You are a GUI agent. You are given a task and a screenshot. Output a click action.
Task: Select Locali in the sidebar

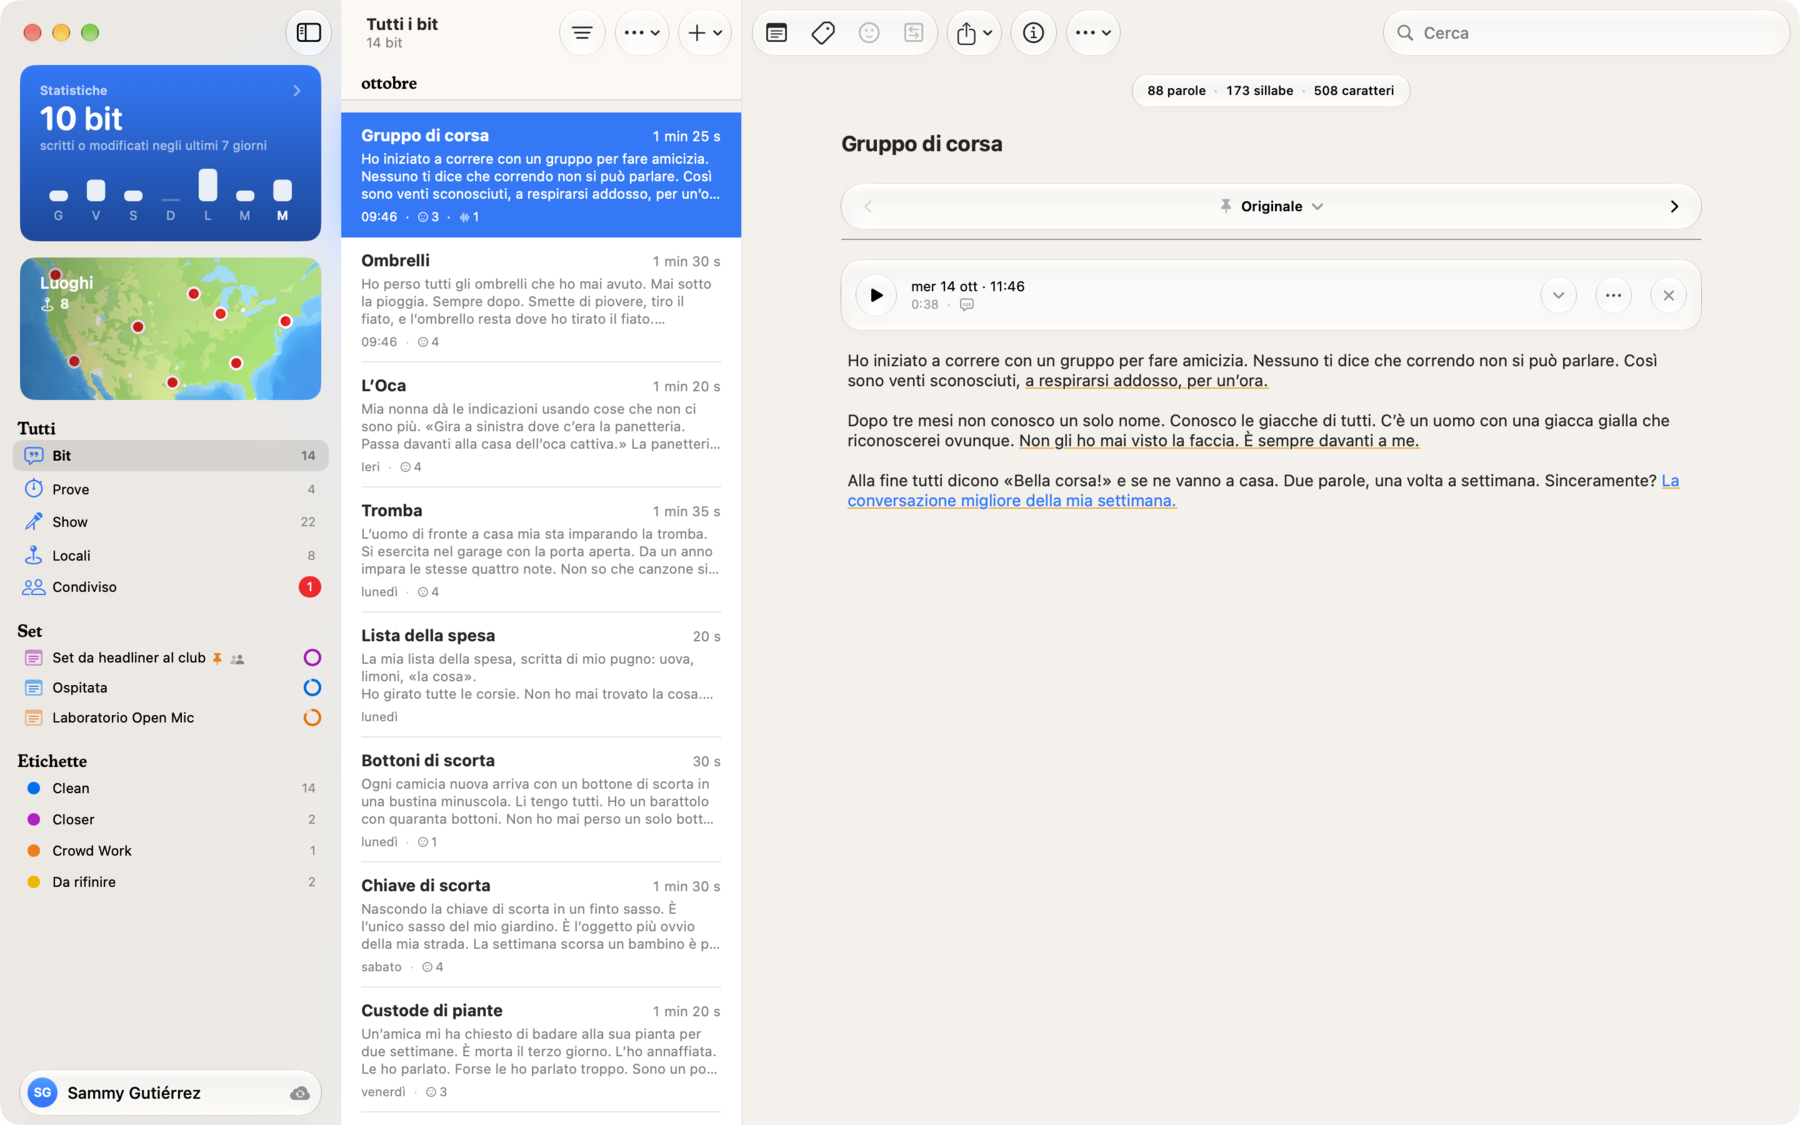coord(170,555)
